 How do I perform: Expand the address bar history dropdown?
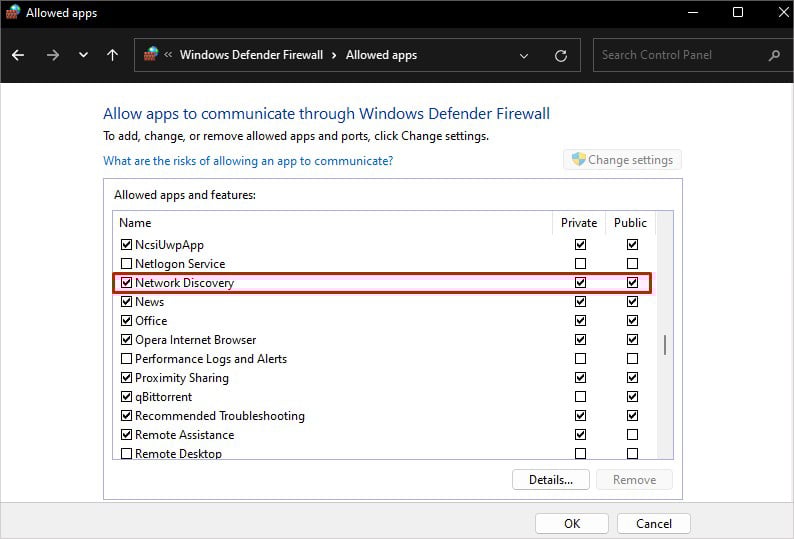[x=524, y=56]
